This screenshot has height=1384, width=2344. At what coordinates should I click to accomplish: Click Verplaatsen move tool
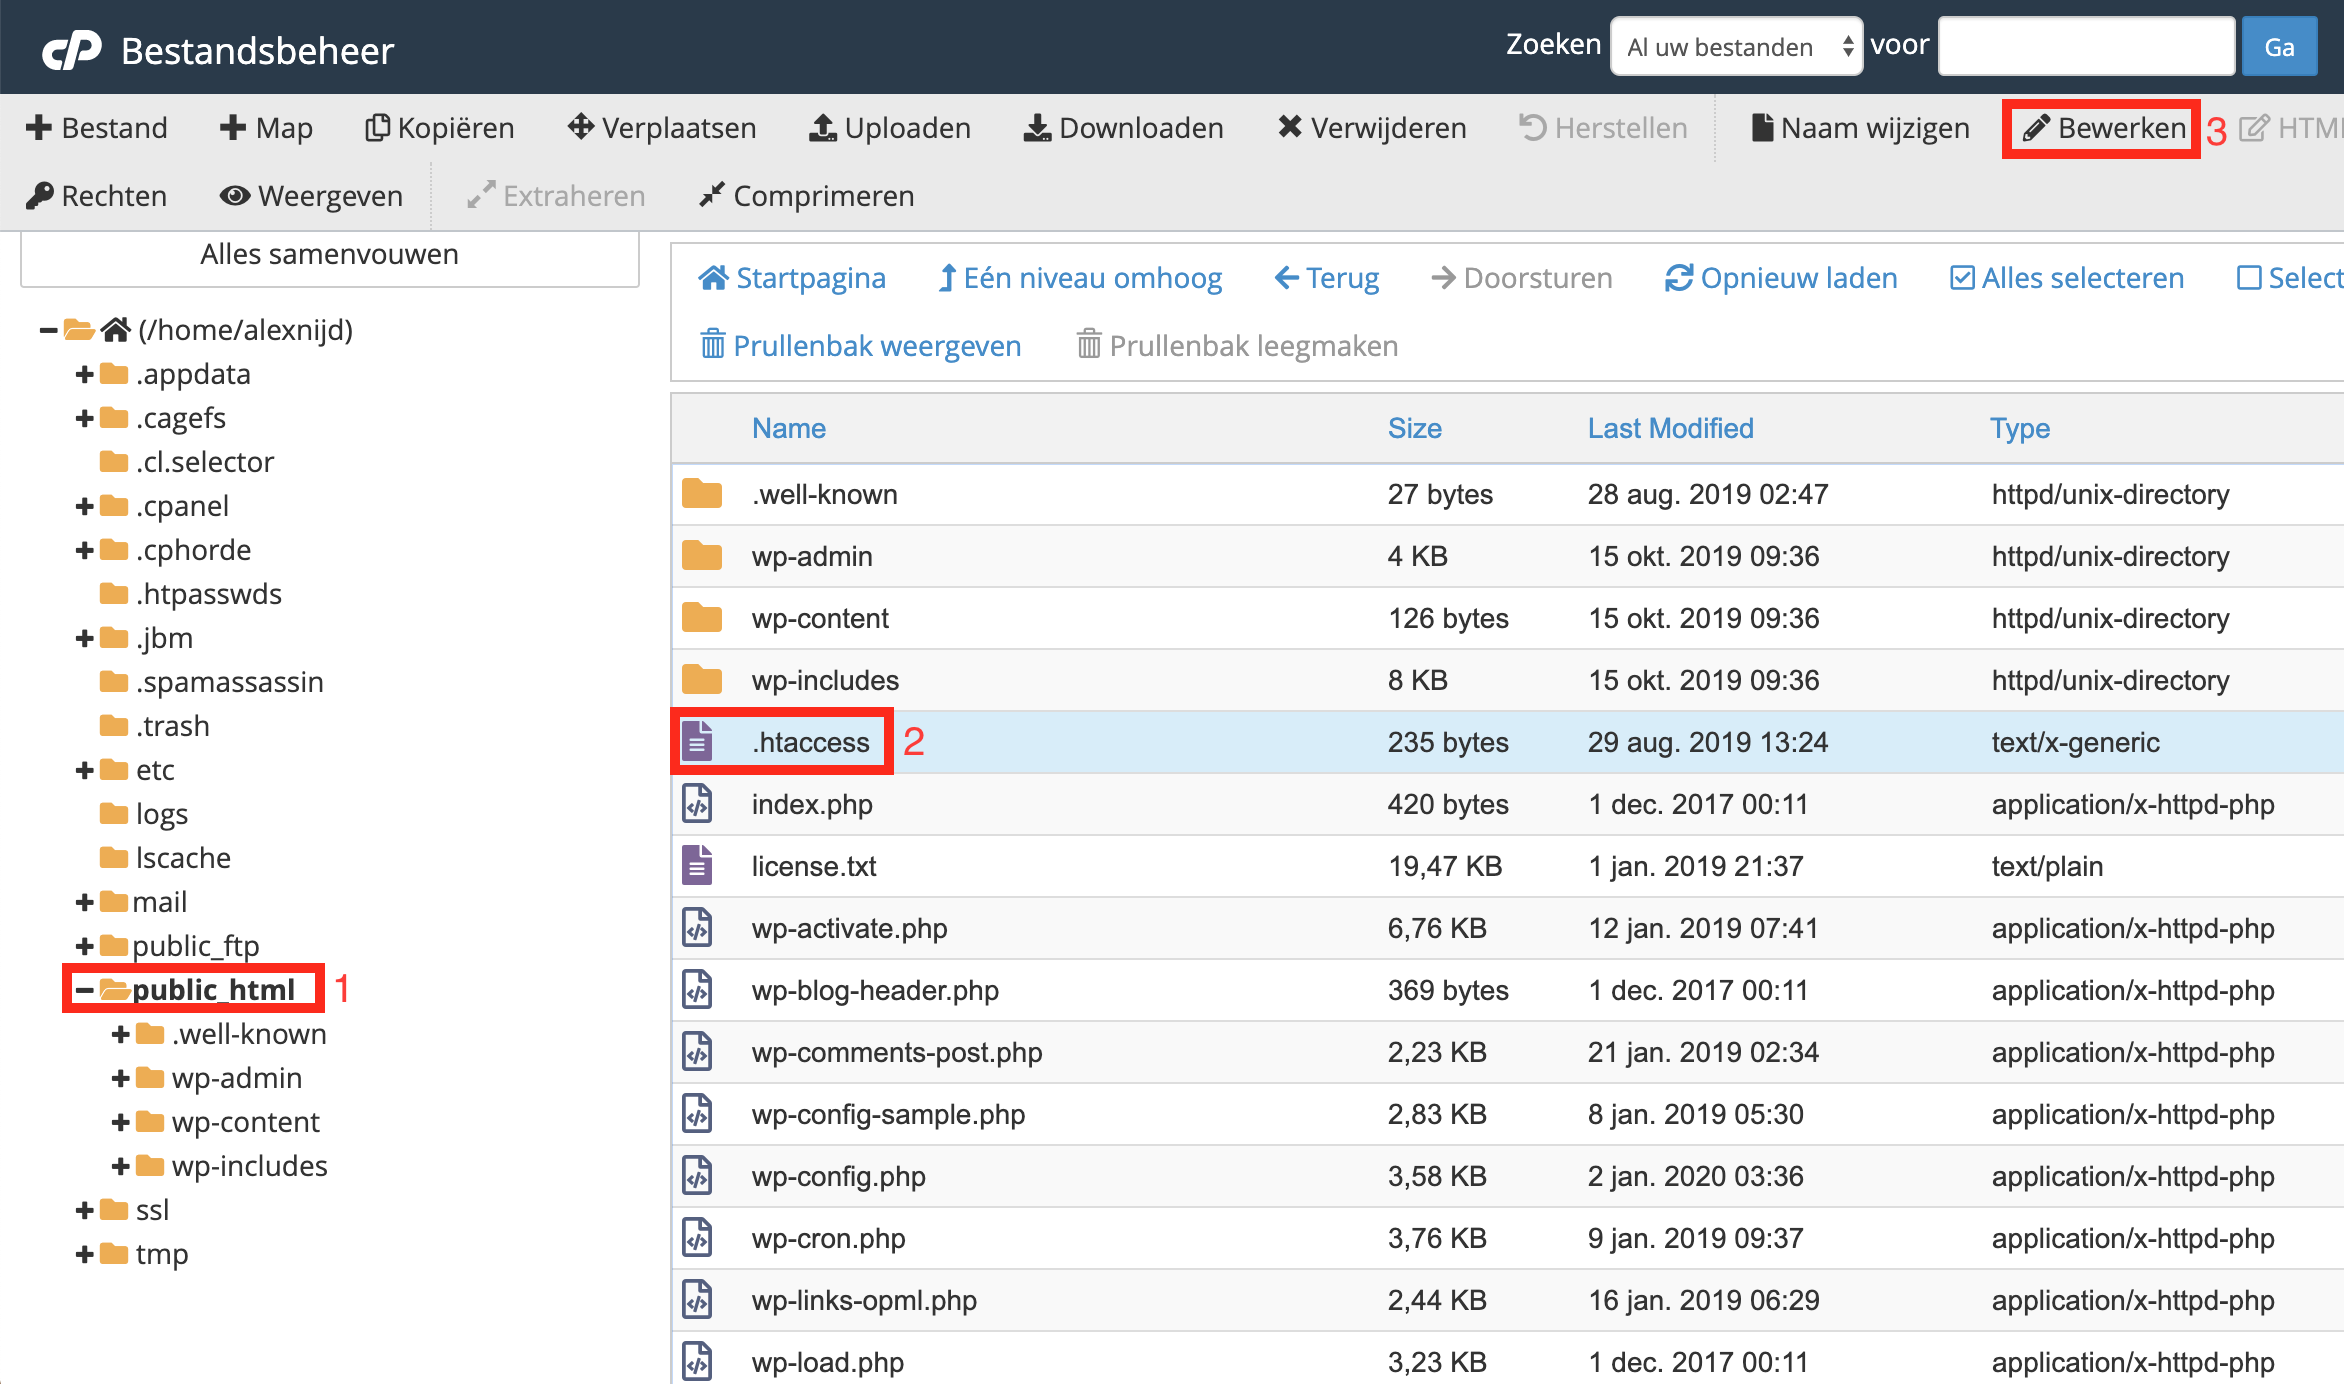coord(662,128)
